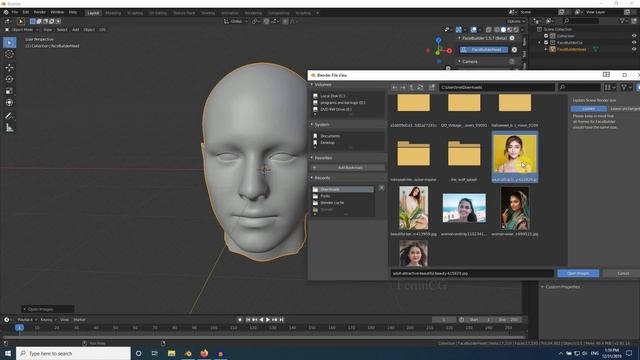Go forward to next folder in file view

[x=403, y=87]
